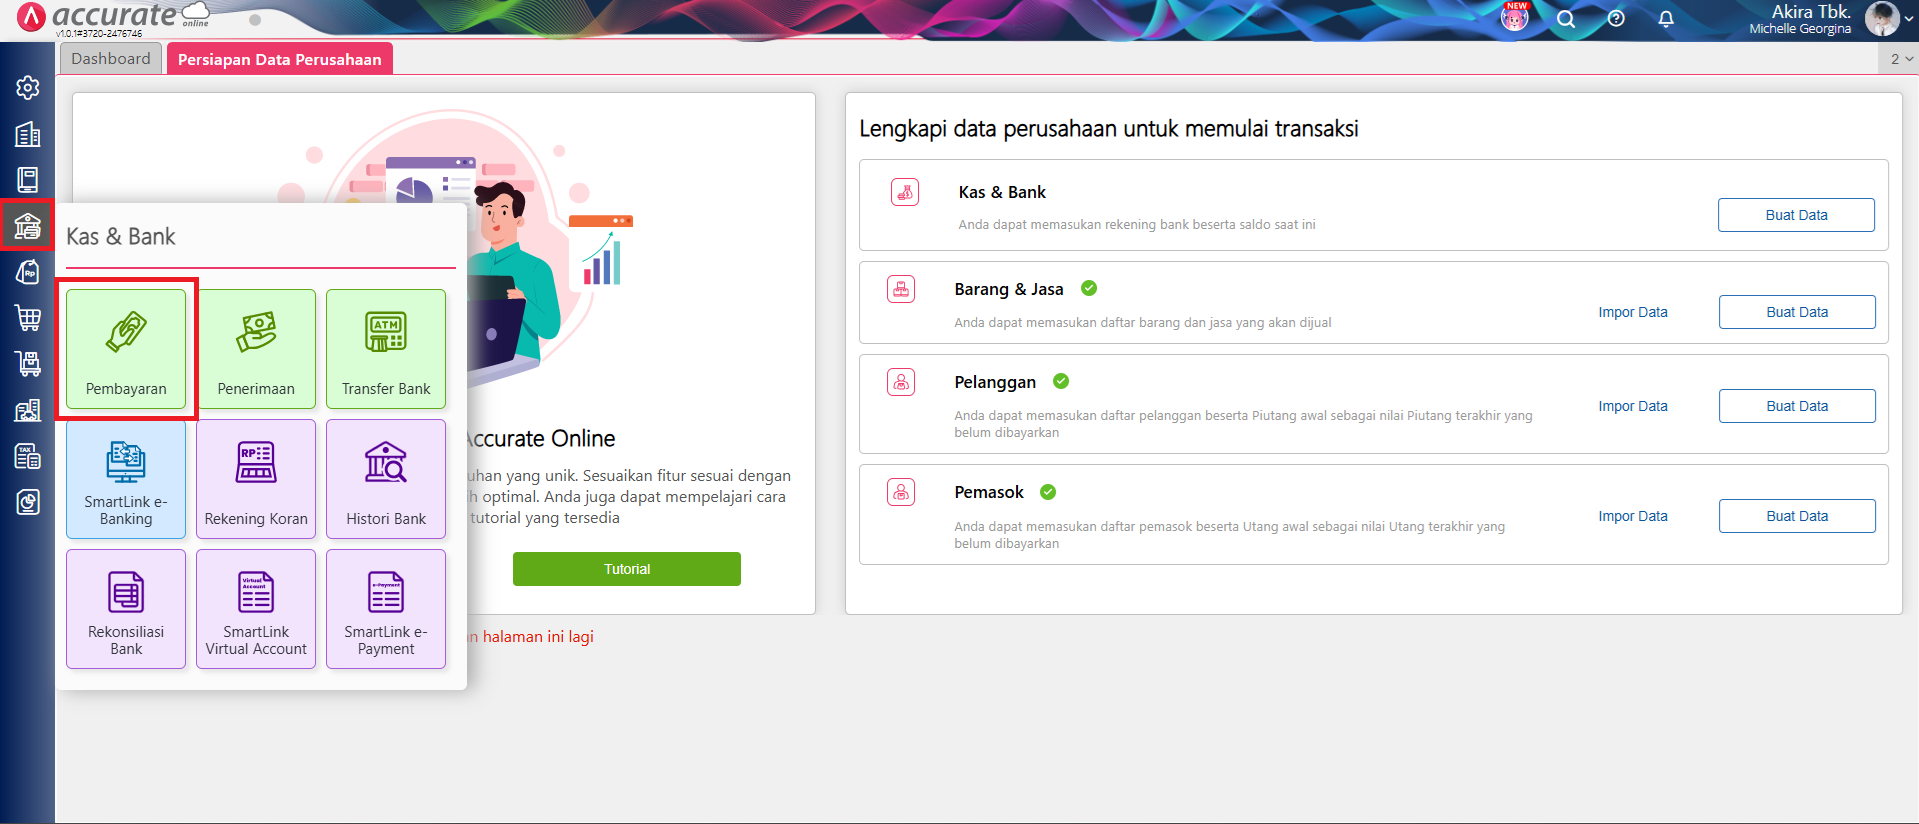Open notifications bell icon
The image size is (1919, 824).
[1666, 19]
